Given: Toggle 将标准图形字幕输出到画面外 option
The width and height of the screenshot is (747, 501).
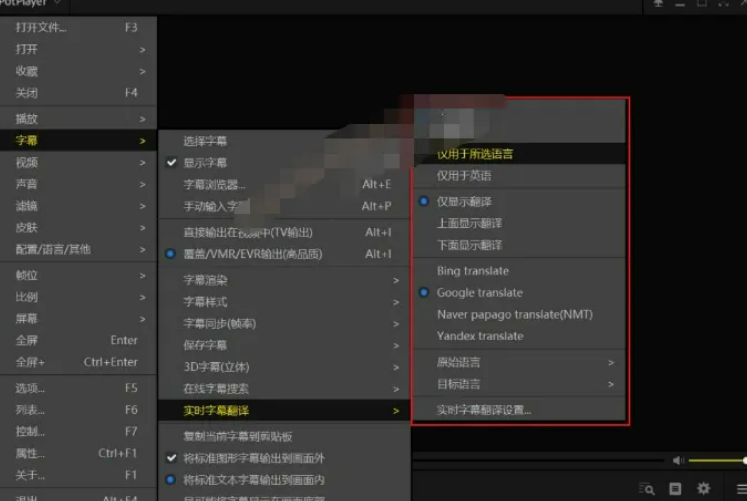Looking at the screenshot, I should tap(284, 458).
